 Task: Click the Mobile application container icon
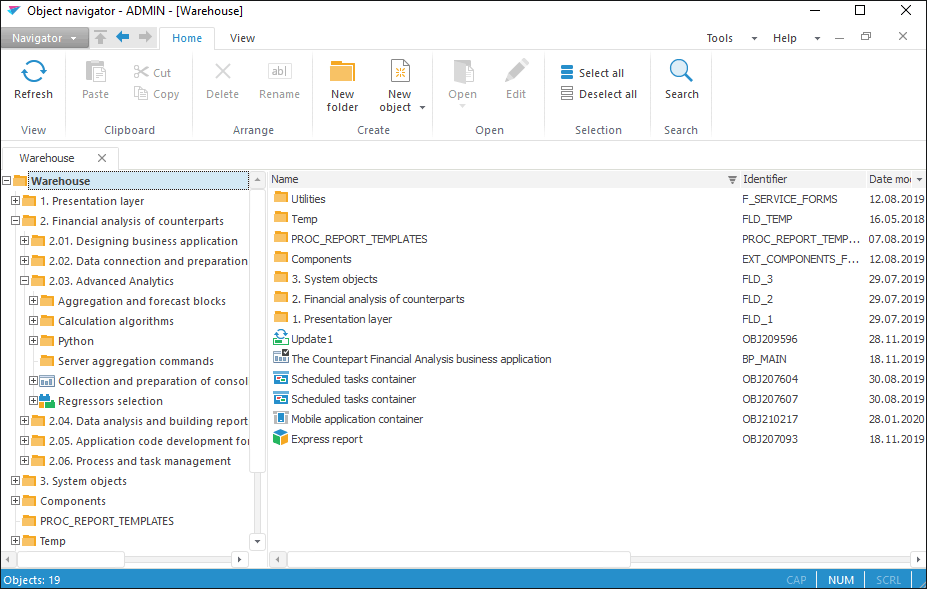coord(281,419)
